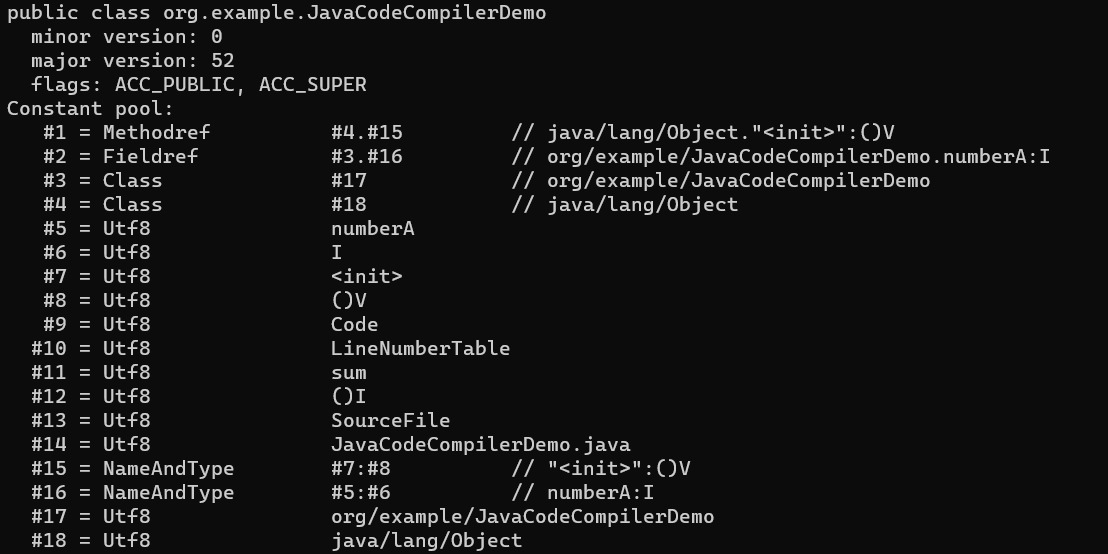Viewport: 1108px width, 554px height.
Task: Click the #1 Methodref entry
Action: [126, 133]
